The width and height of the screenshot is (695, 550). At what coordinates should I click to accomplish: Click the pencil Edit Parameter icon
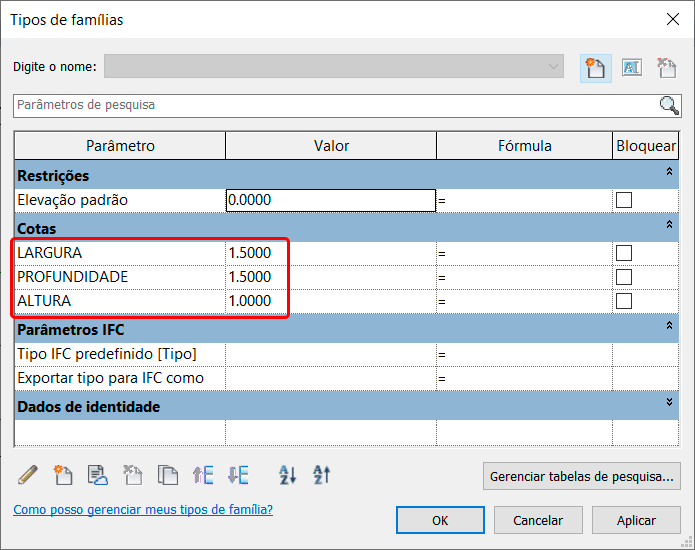click(x=28, y=475)
